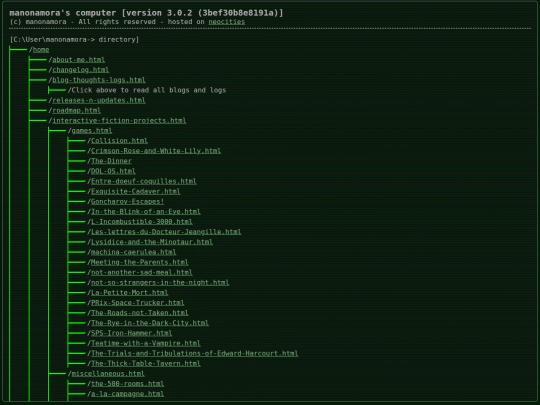
Task: Open The-Trials-and-Tribulations-of-Edward-Harcourt.html link
Action: click(x=195, y=353)
